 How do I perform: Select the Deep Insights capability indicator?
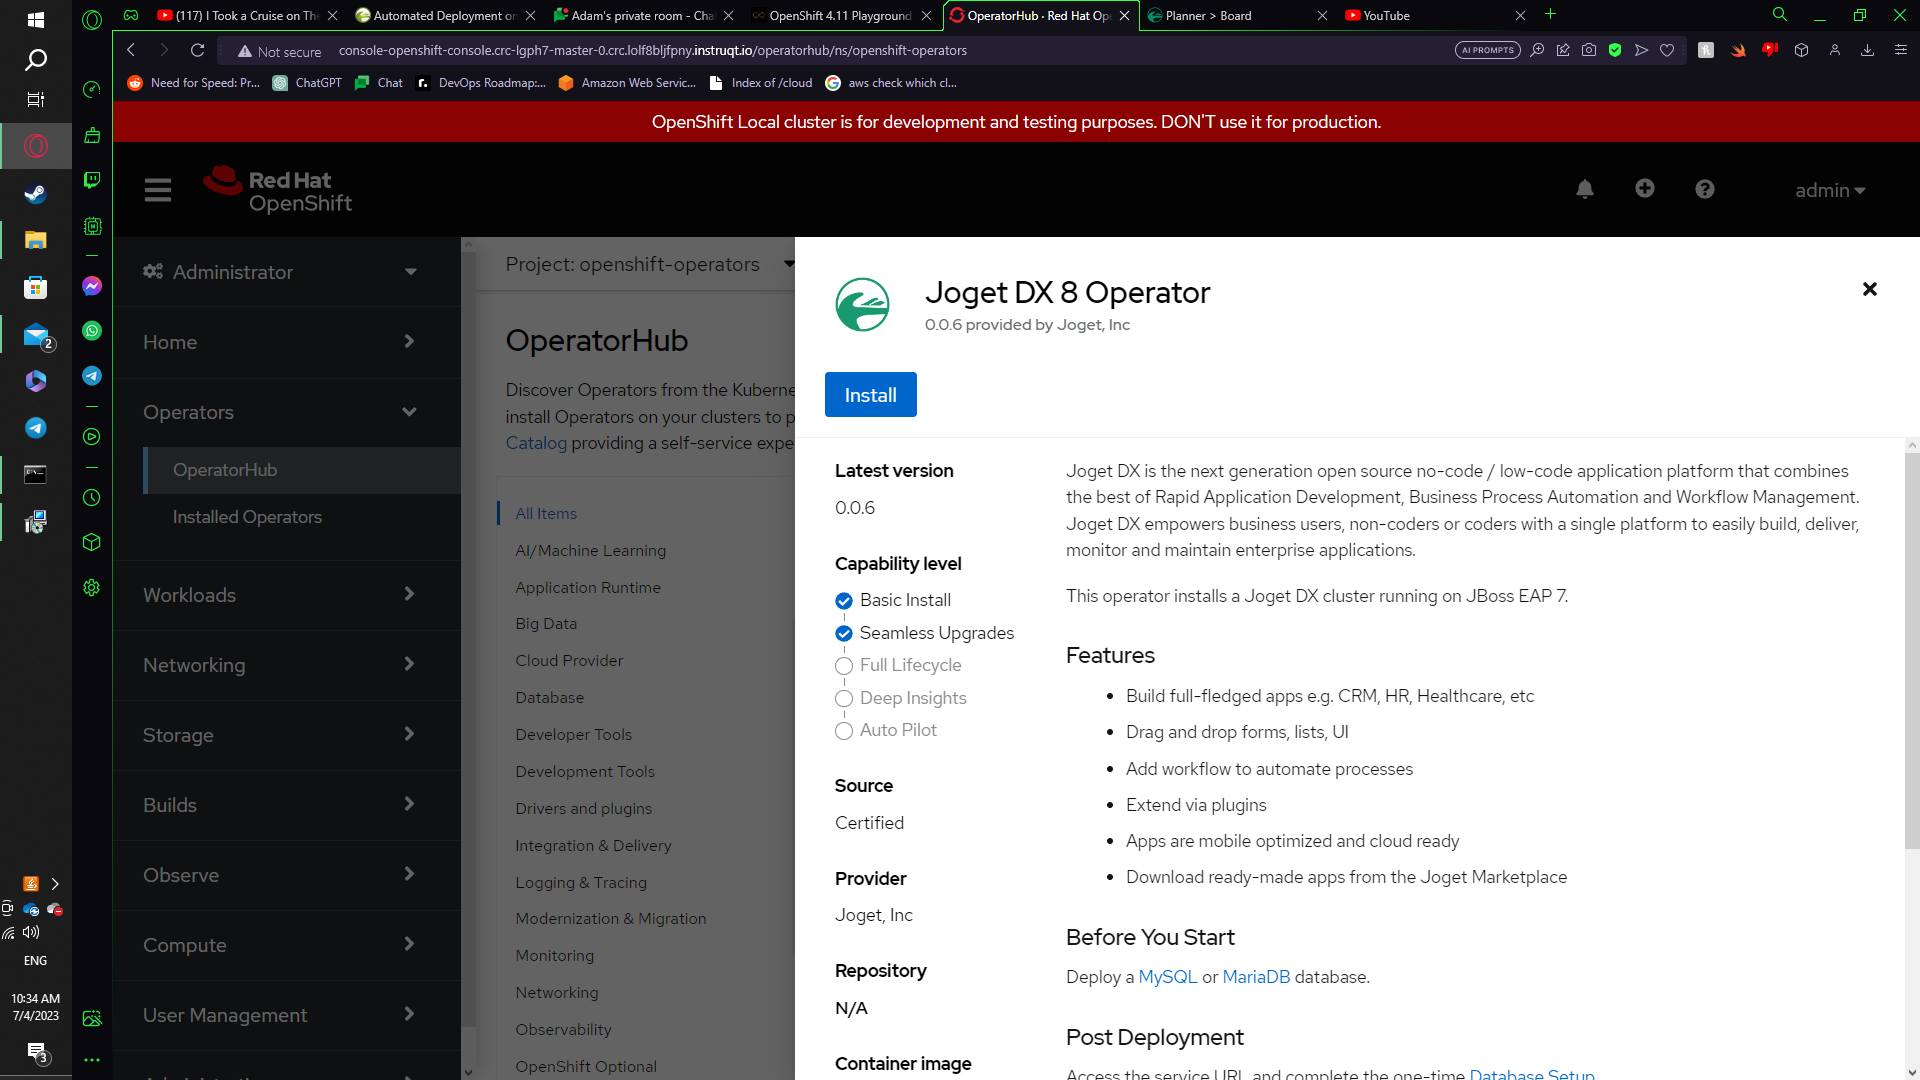pos(844,698)
